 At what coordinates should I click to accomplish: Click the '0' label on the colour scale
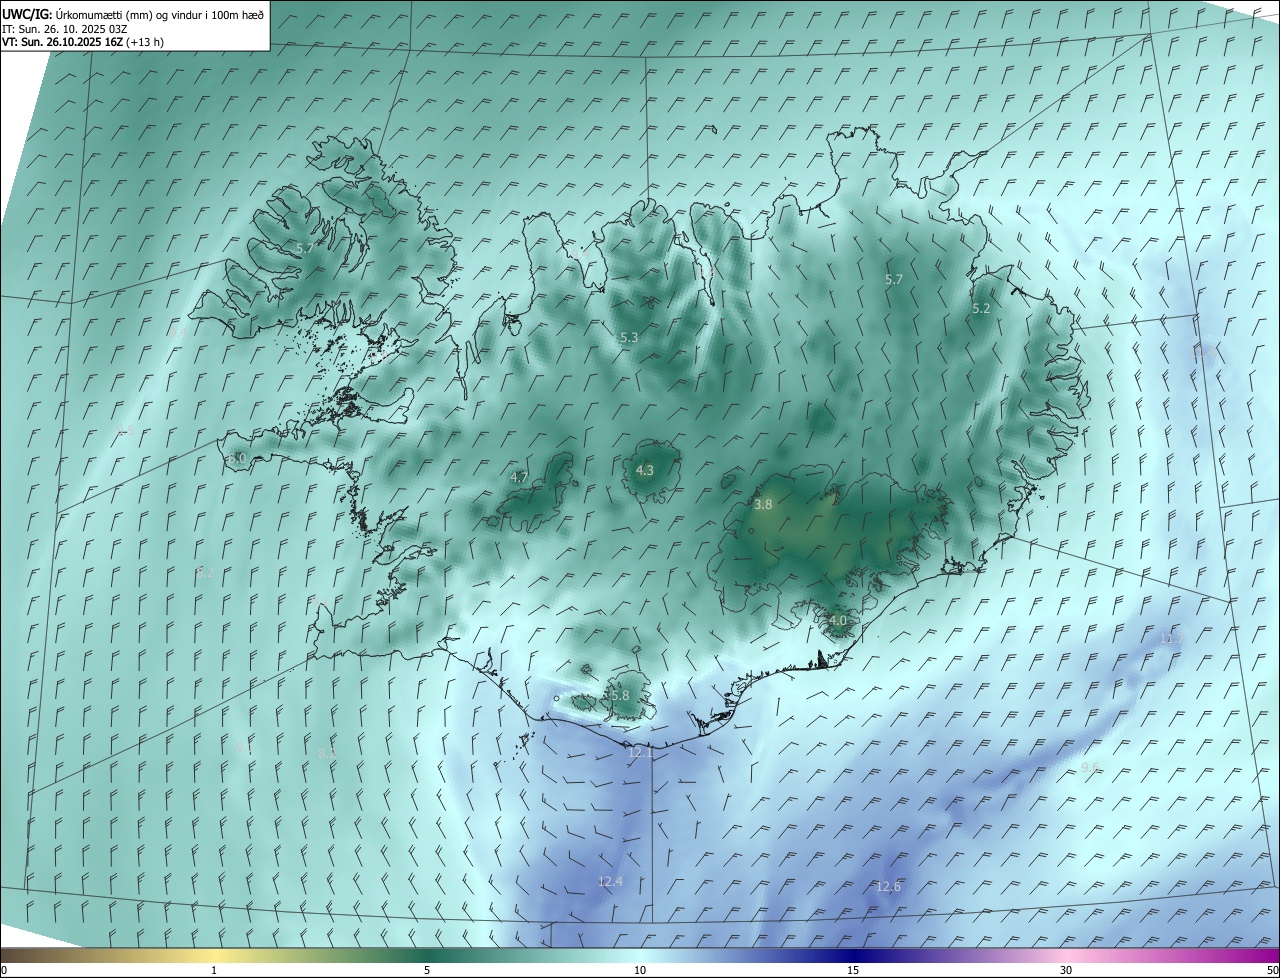click(x=4, y=970)
